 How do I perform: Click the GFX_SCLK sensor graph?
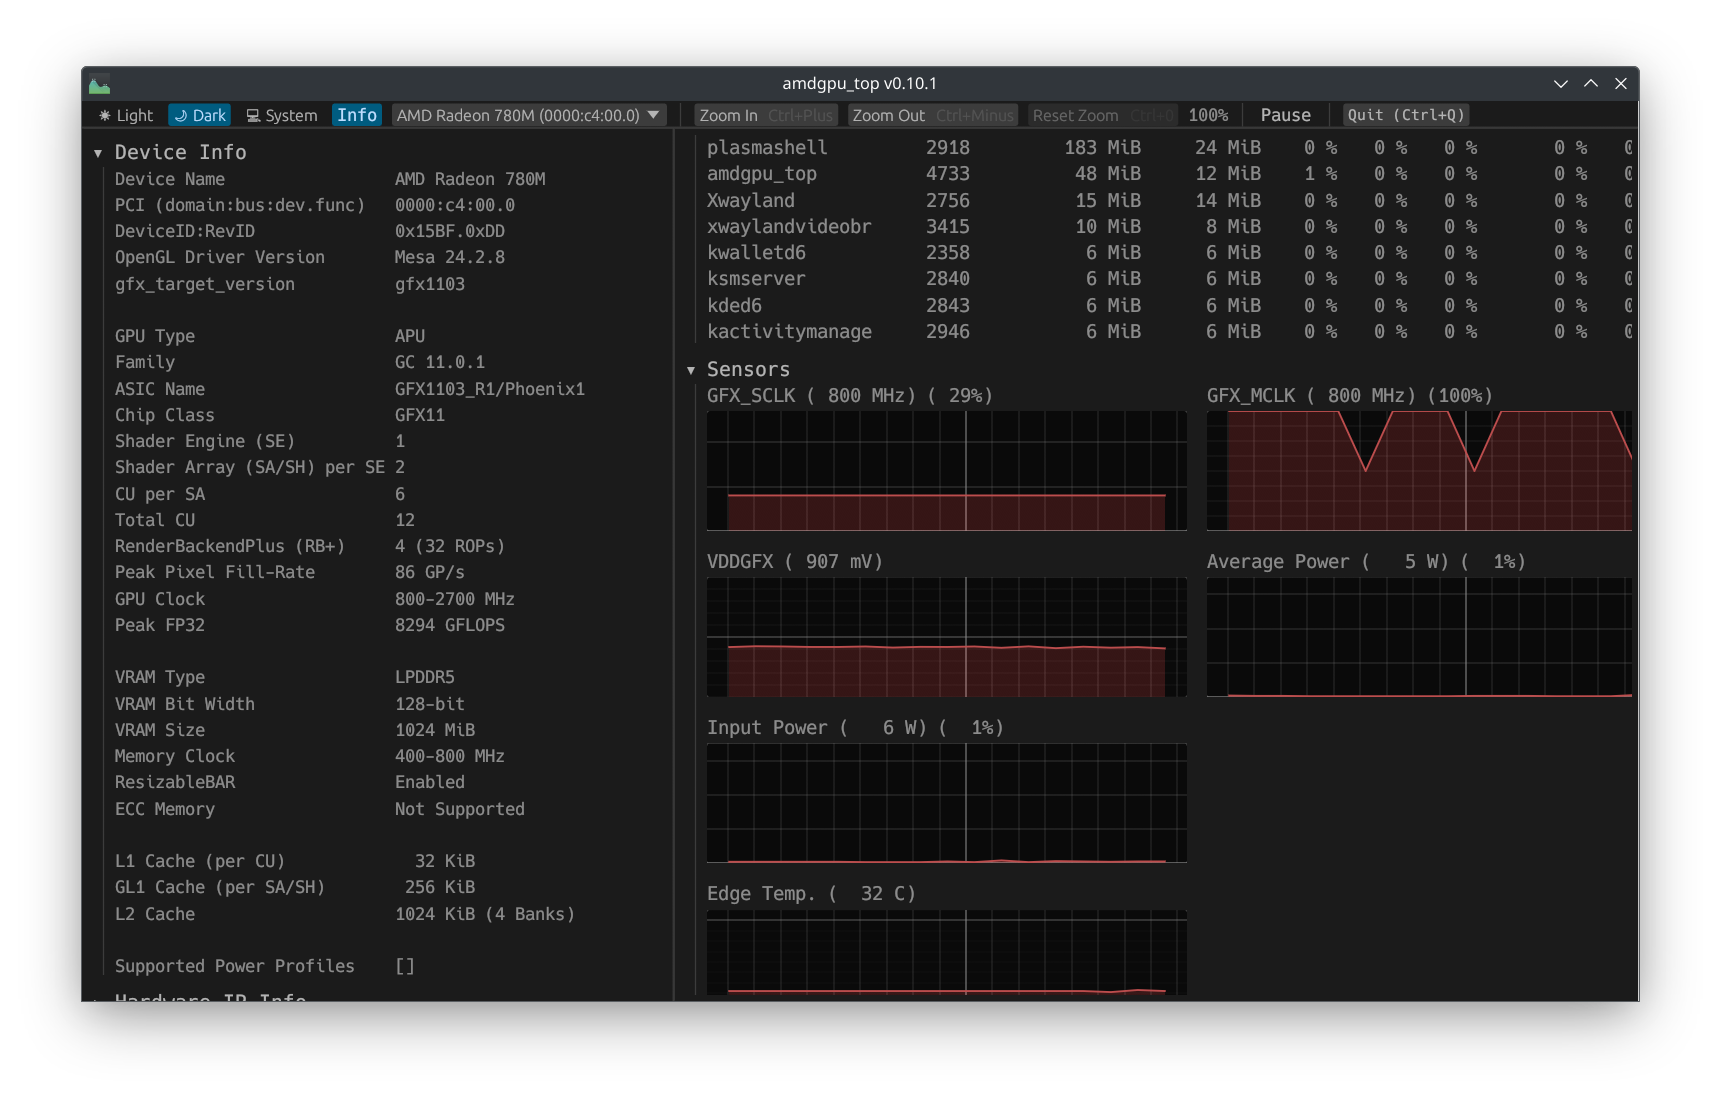point(946,470)
